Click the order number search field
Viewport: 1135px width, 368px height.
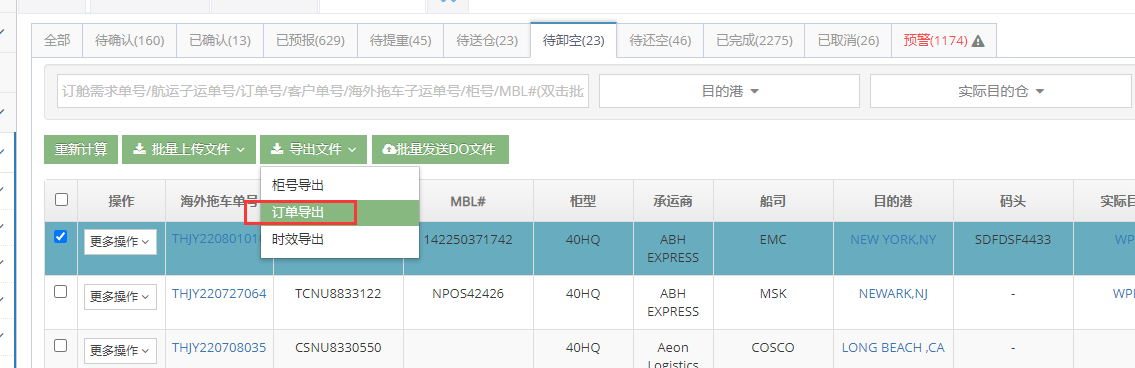click(x=323, y=92)
